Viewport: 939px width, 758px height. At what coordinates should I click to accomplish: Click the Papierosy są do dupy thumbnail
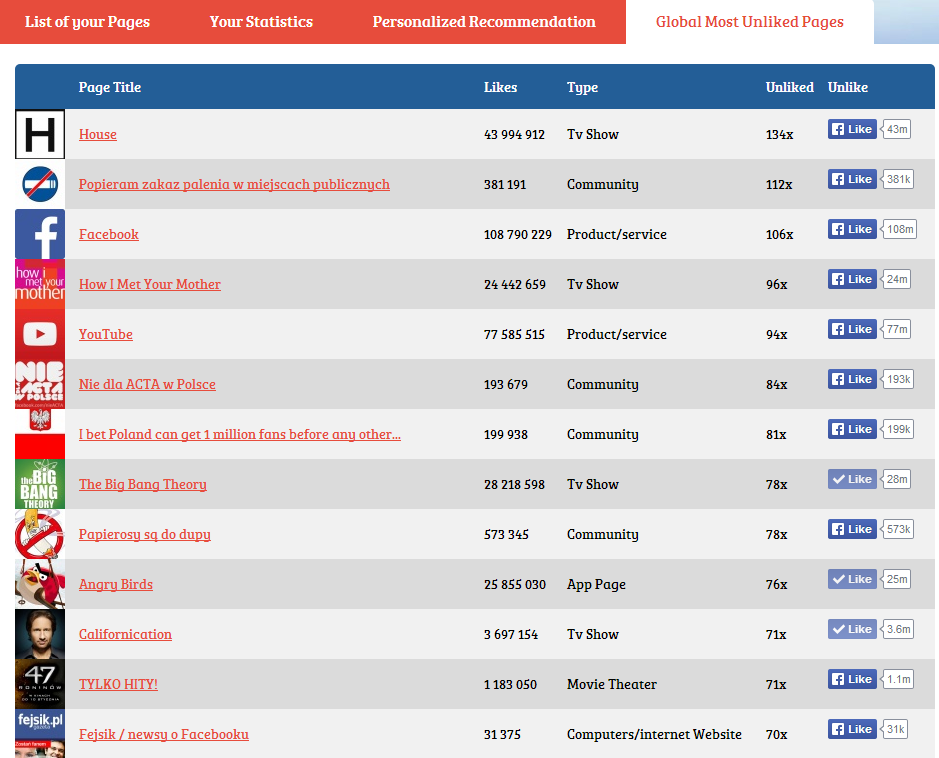pos(40,534)
